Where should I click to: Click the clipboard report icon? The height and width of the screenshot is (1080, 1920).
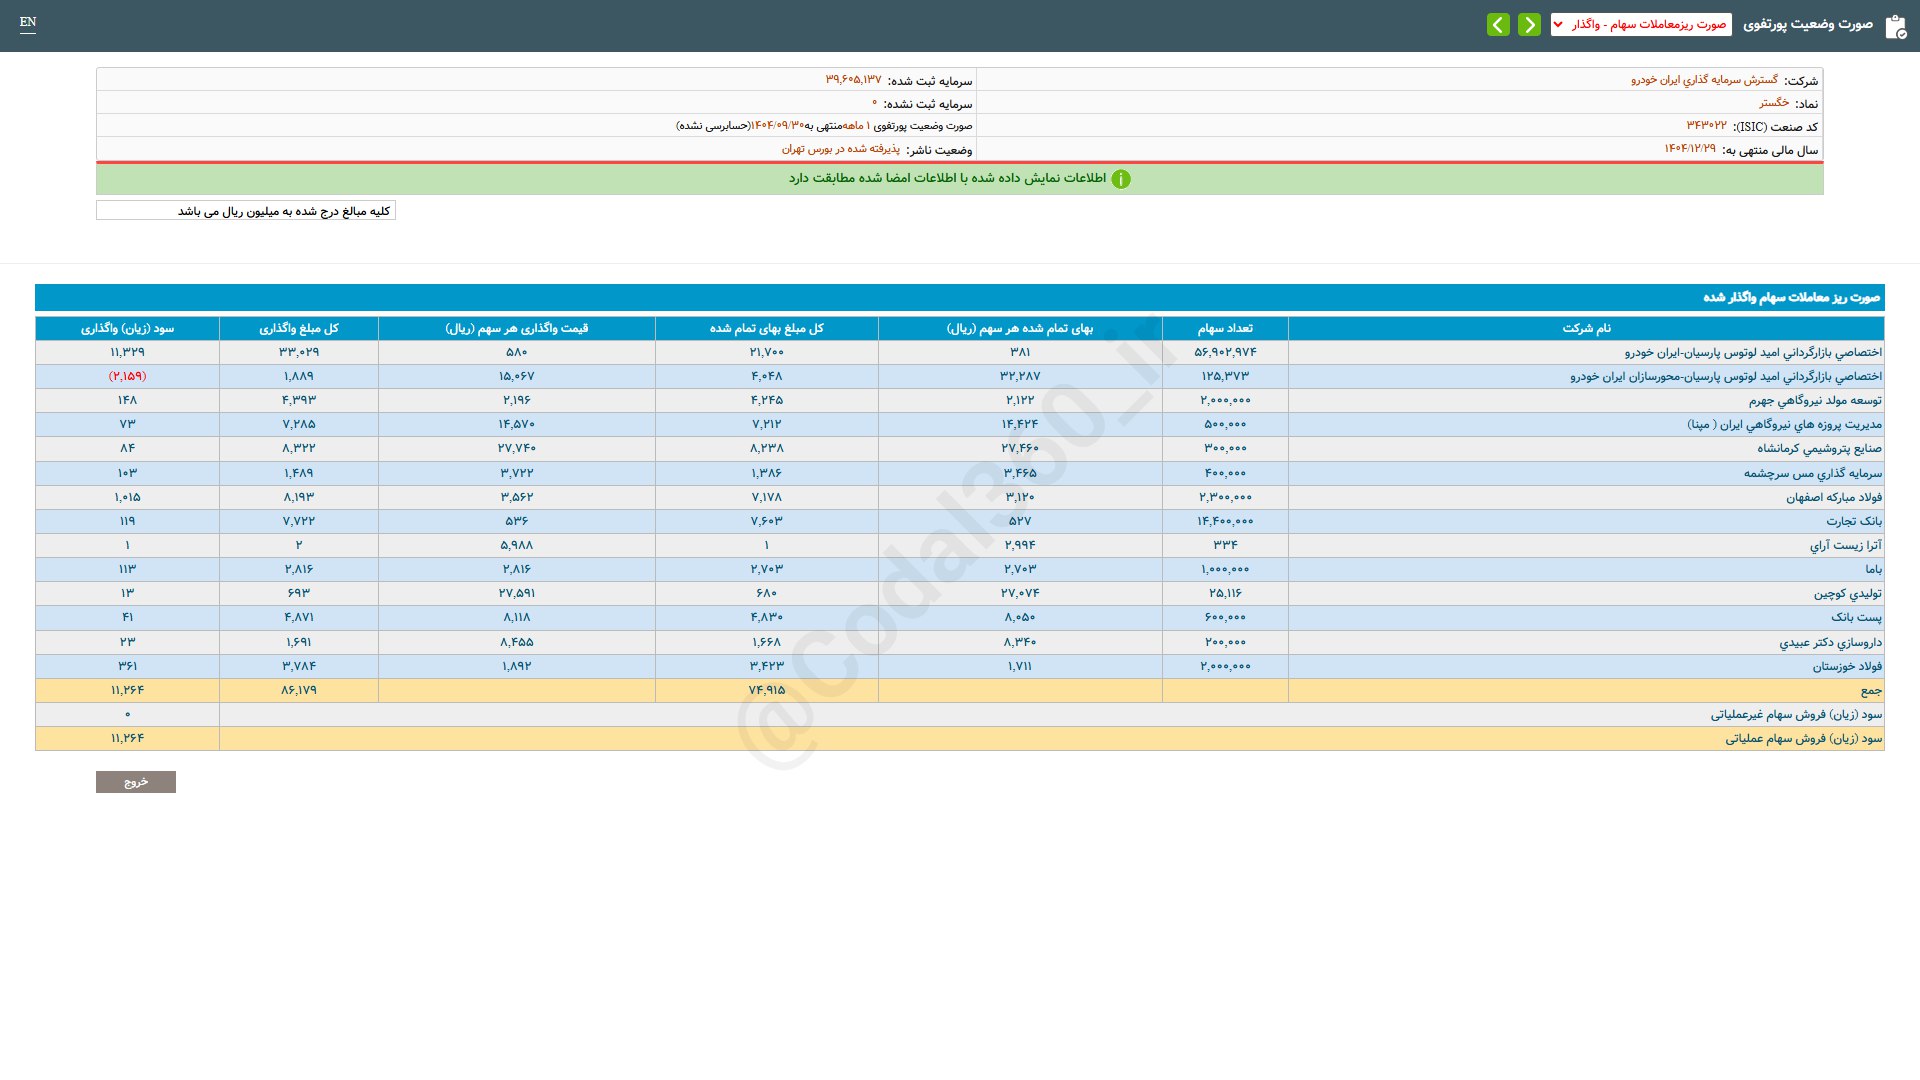[x=1895, y=26]
